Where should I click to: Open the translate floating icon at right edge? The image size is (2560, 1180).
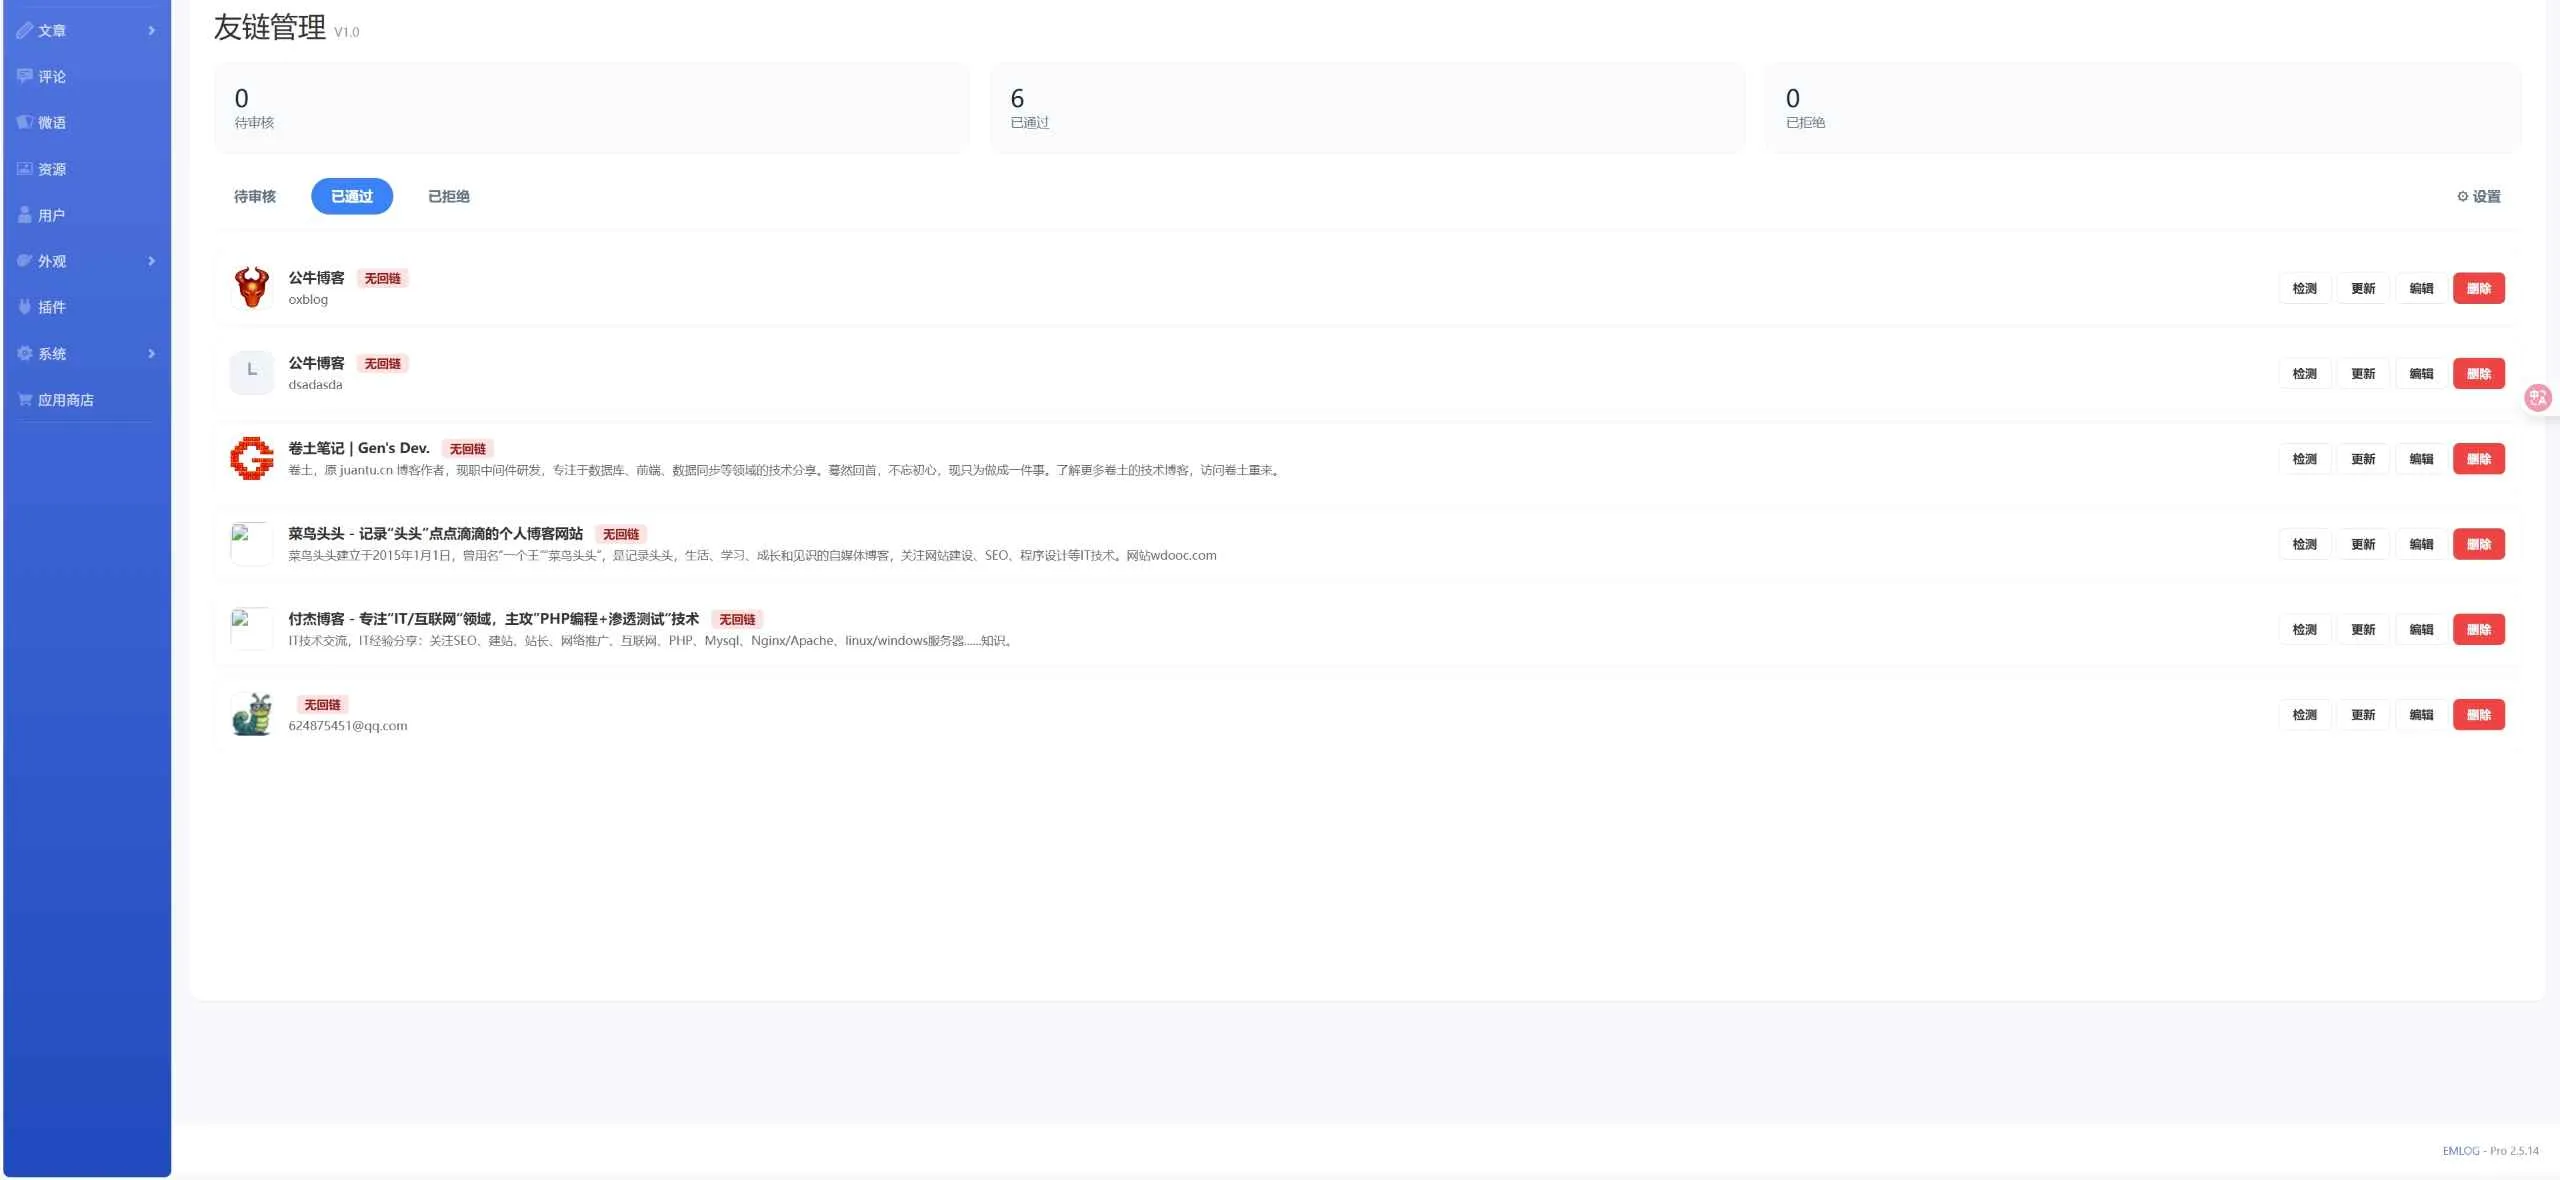(x=2538, y=398)
